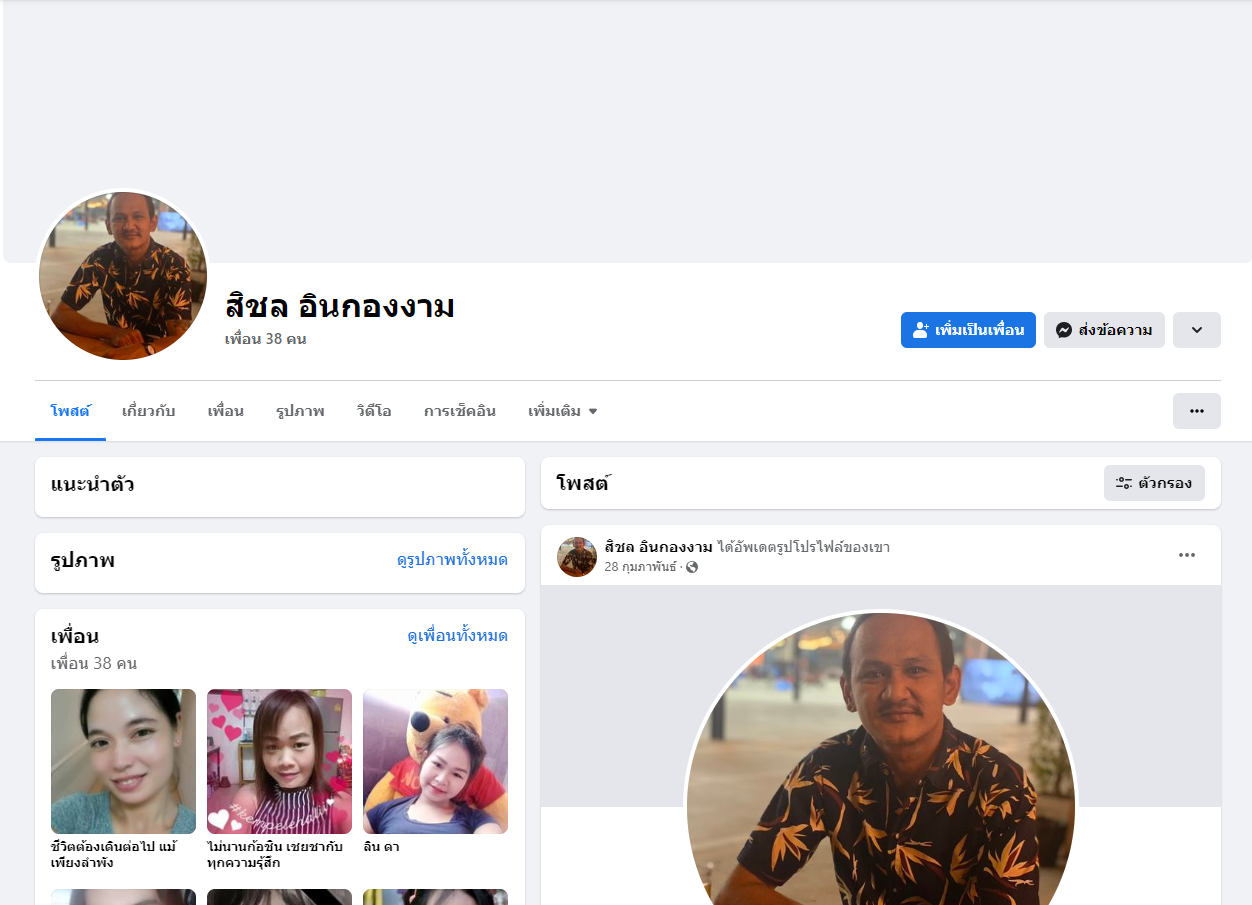Open the updated profile photo in the post
The image size is (1252, 905).
click(x=881, y=757)
